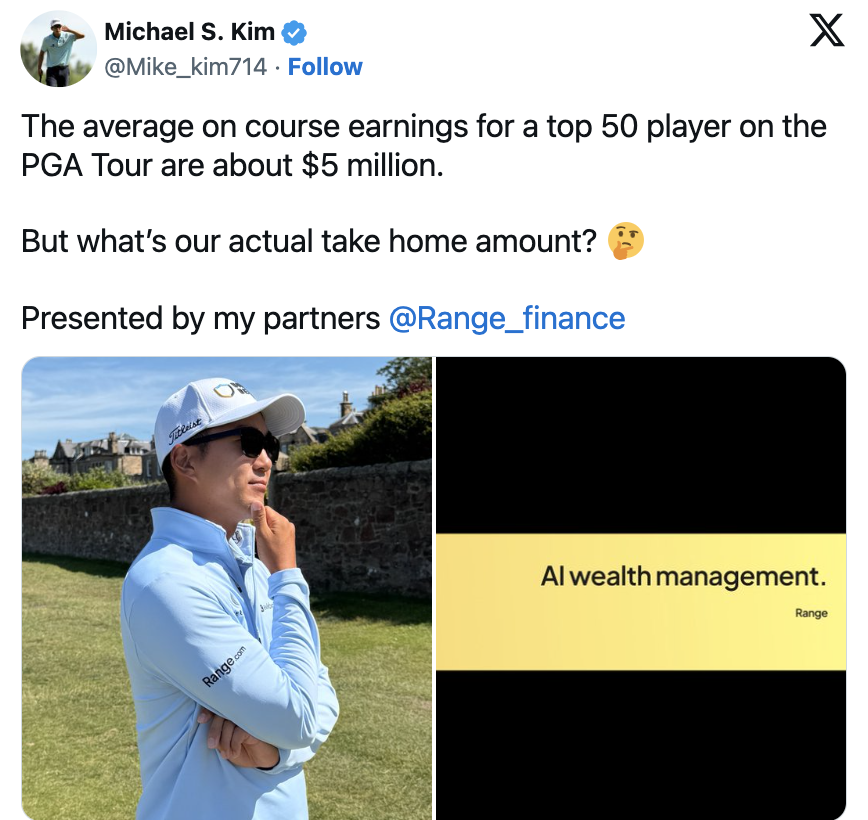Click the golfer's sunglasses in the photo
Image resolution: width=868 pixels, height=820 pixels.
244,441
